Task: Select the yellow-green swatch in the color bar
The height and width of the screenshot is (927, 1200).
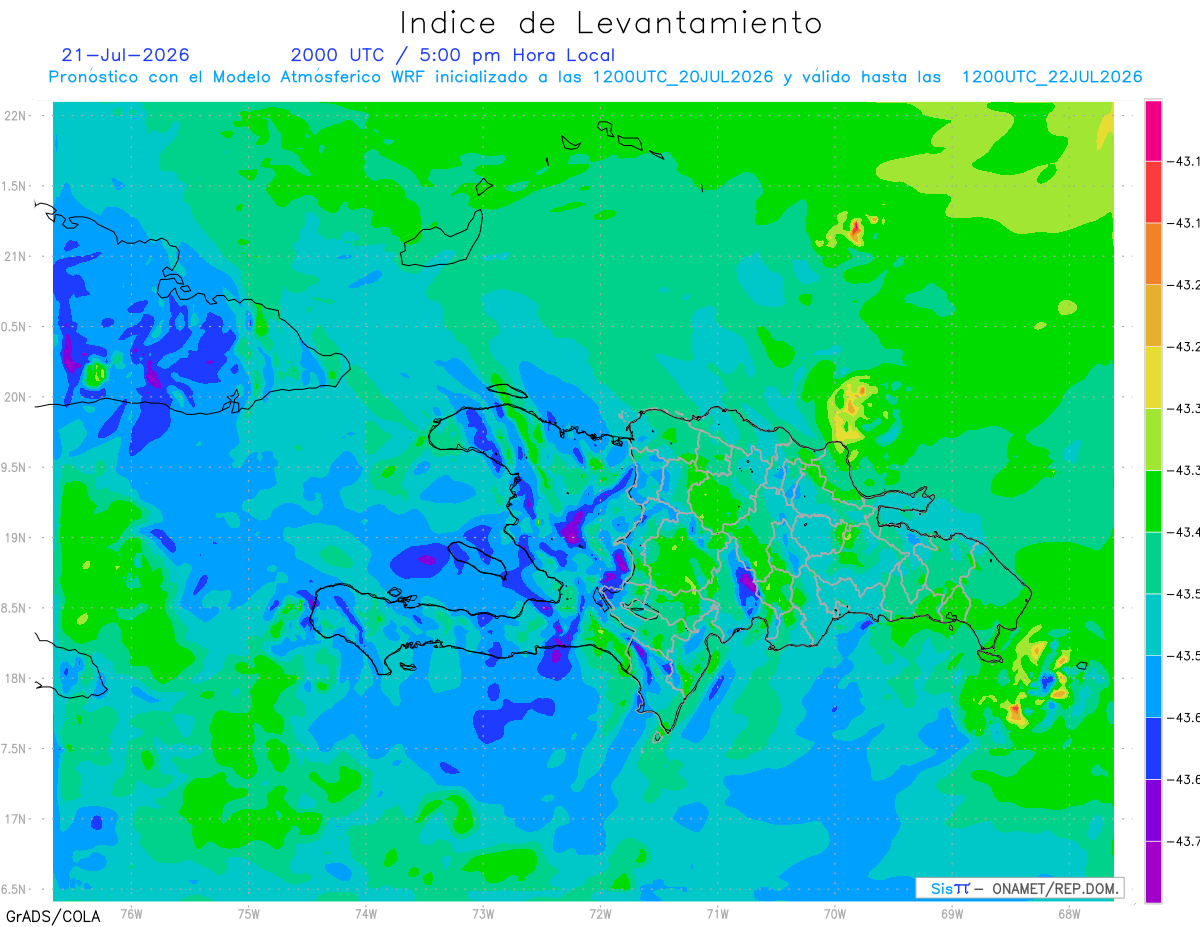Action: point(1153,440)
